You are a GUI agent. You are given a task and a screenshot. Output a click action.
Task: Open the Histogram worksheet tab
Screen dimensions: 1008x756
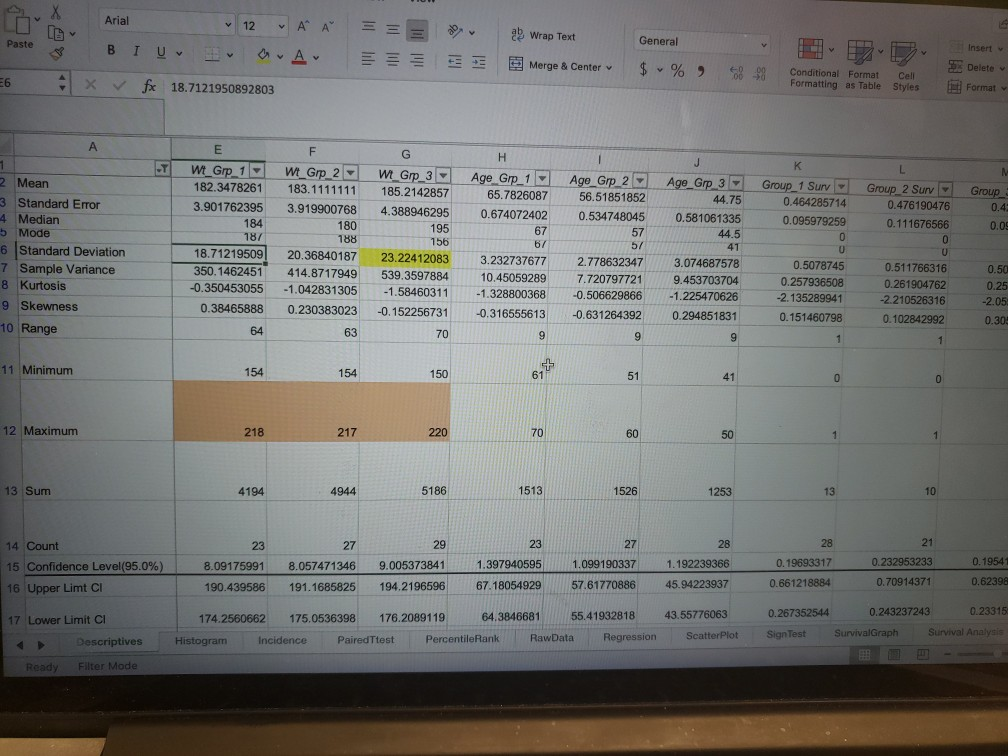click(x=200, y=641)
